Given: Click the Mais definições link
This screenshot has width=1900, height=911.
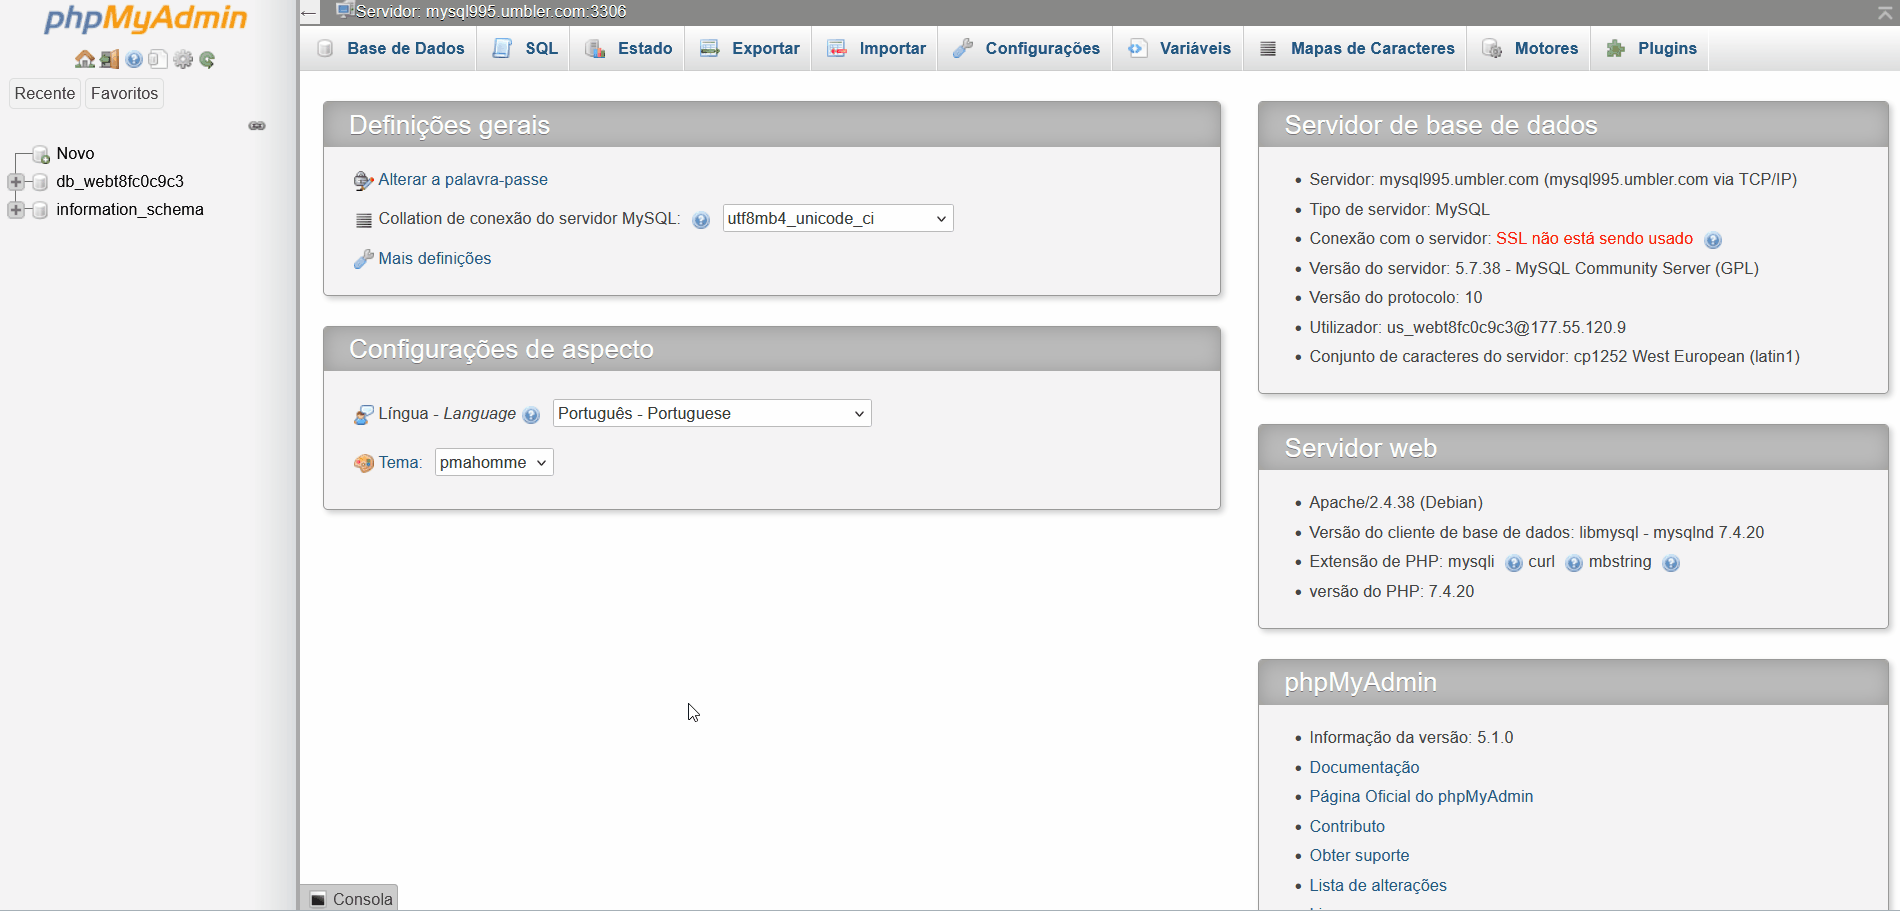Looking at the screenshot, I should 435,259.
